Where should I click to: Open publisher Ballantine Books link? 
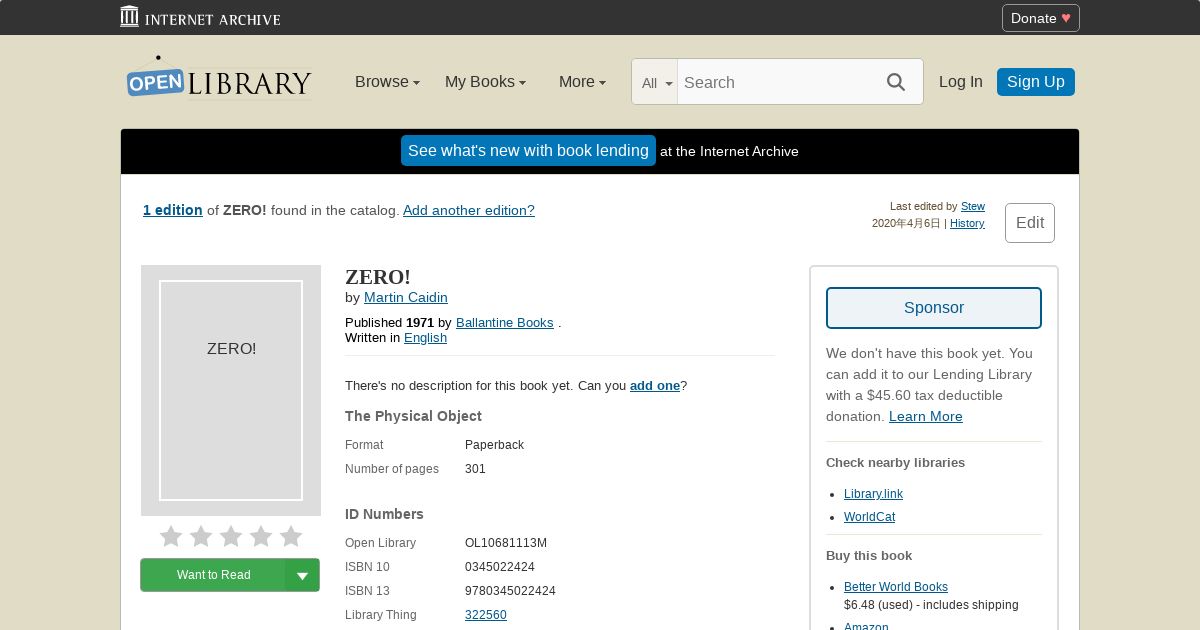tap(505, 322)
